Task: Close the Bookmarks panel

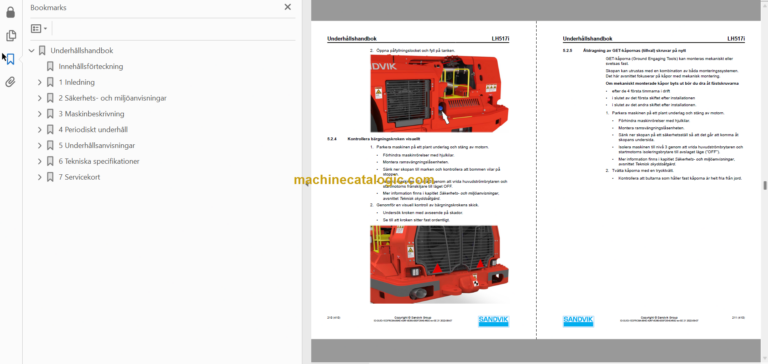Action: point(288,7)
